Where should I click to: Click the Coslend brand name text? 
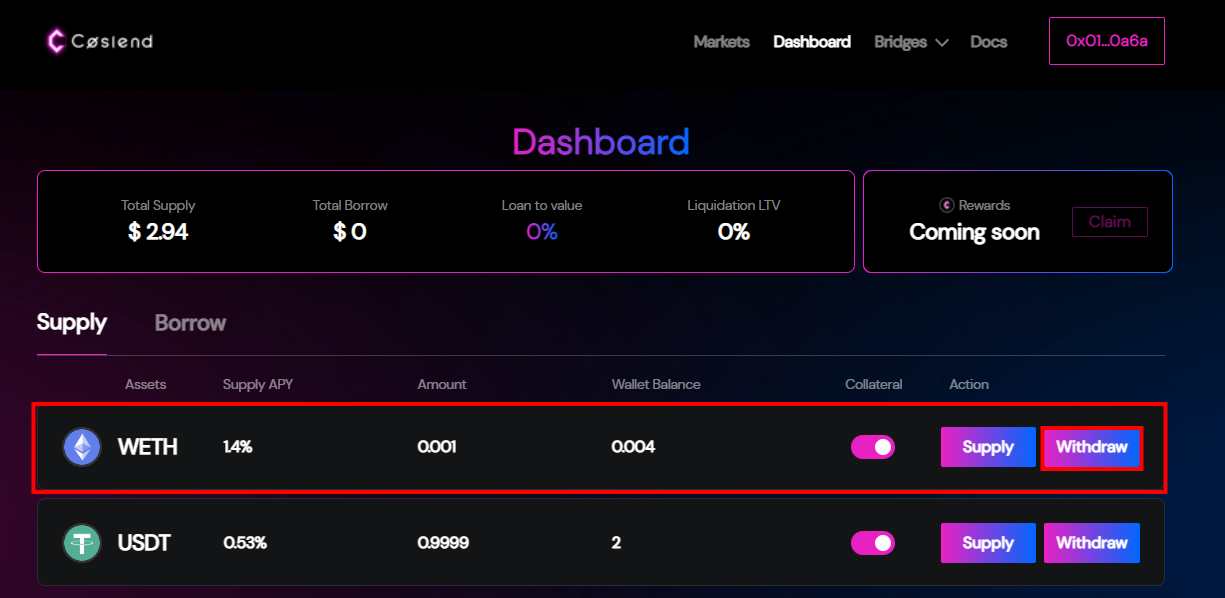tap(112, 41)
